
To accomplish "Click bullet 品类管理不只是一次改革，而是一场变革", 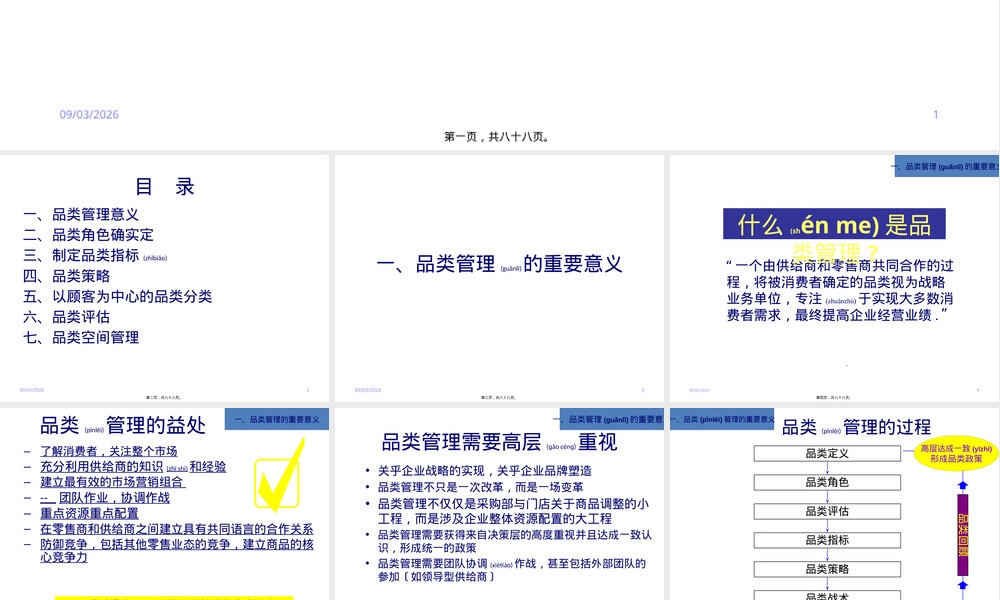I will pos(480,487).
